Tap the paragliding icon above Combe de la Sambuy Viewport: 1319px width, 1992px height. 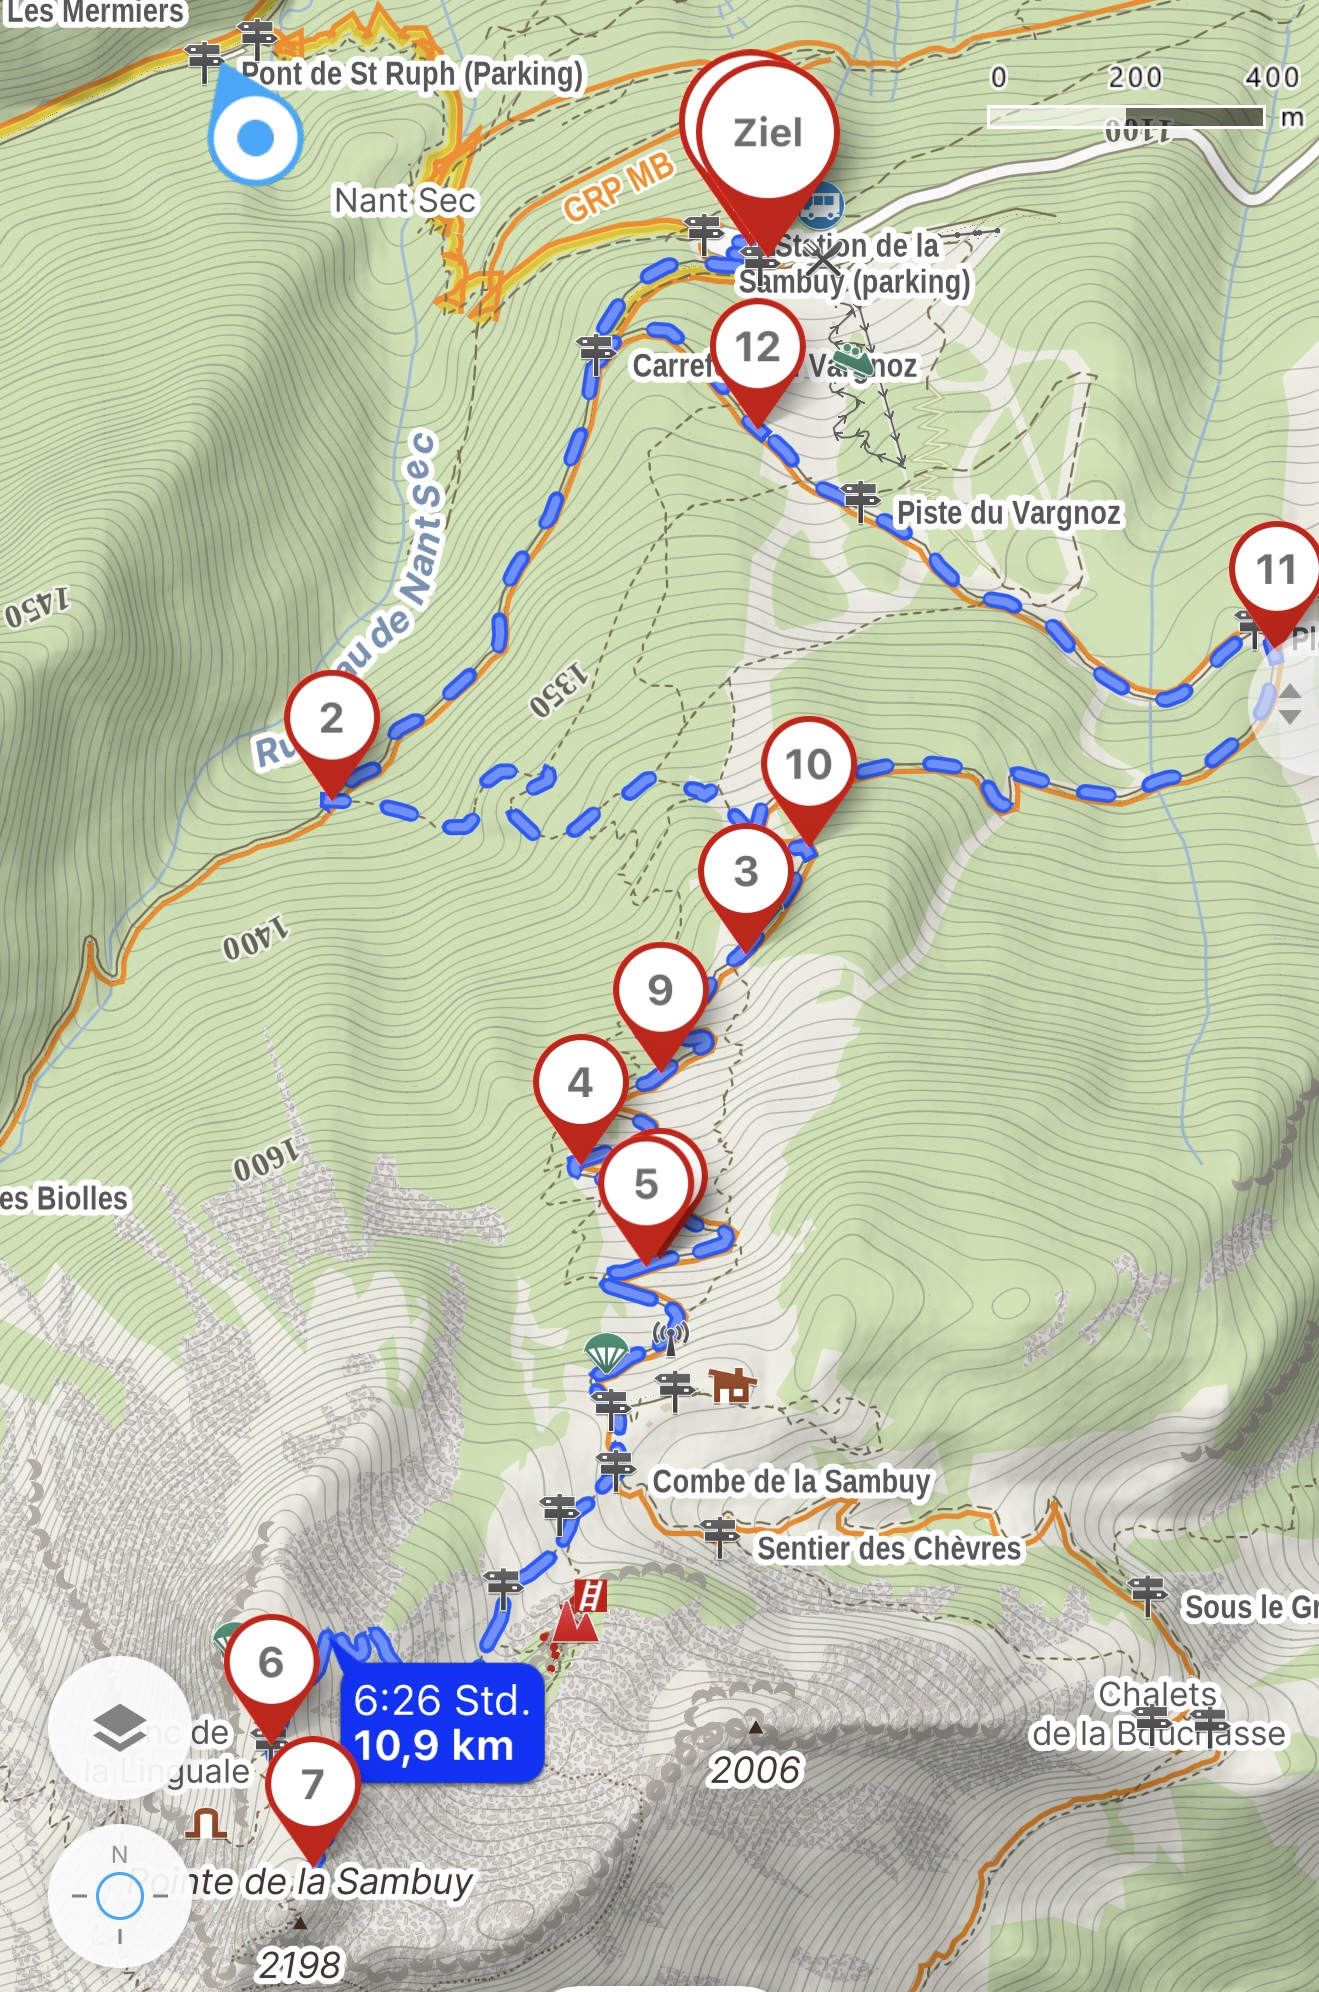pyautogui.click(x=606, y=1352)
